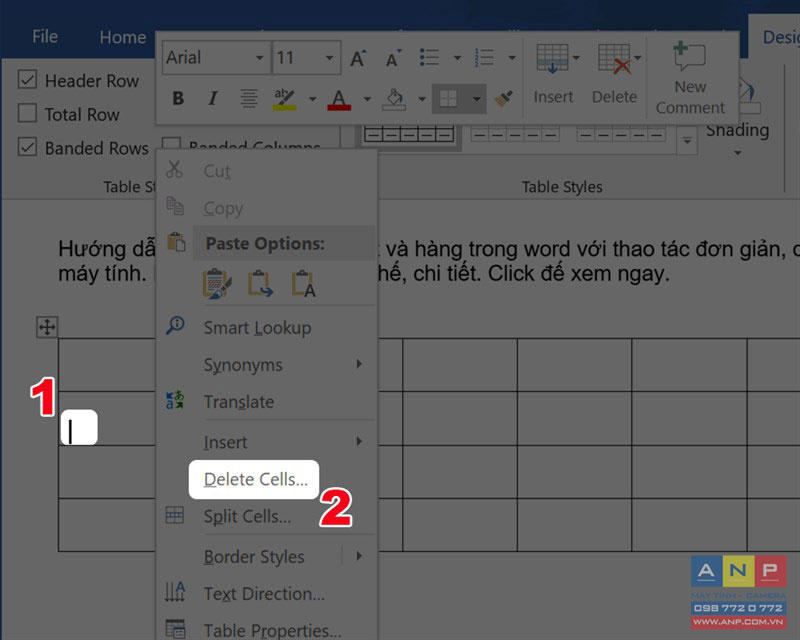
Task: Open the borders dropdown arrow
Action: [476, 99]
